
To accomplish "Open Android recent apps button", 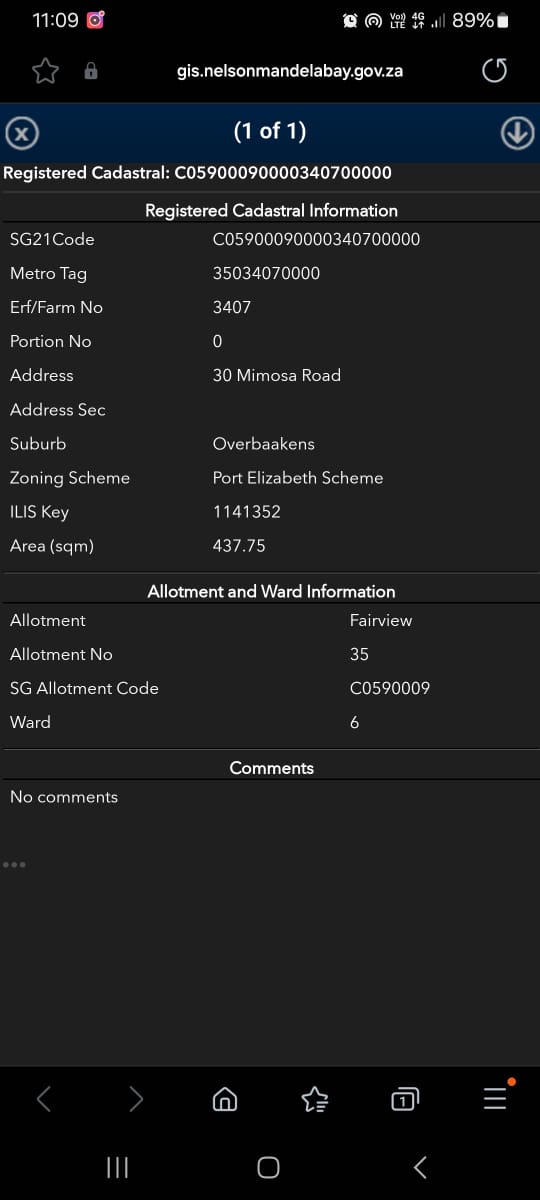I will coord(117,1167).
